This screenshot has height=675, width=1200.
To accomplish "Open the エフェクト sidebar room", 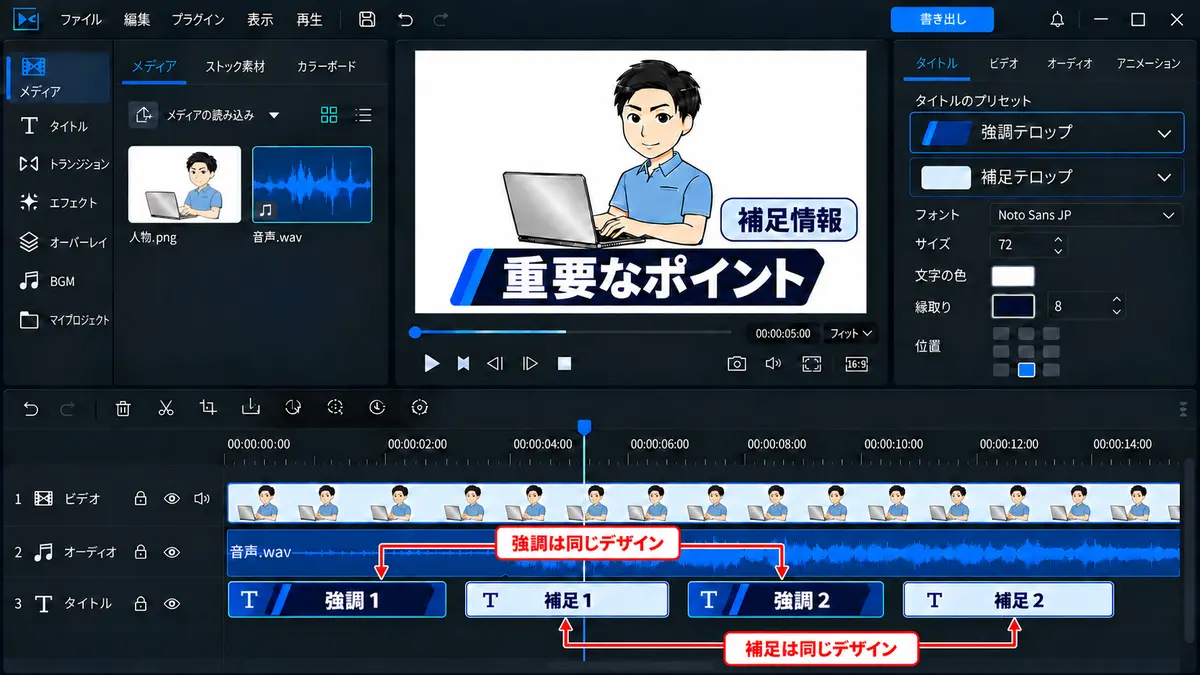I will 60,203.
